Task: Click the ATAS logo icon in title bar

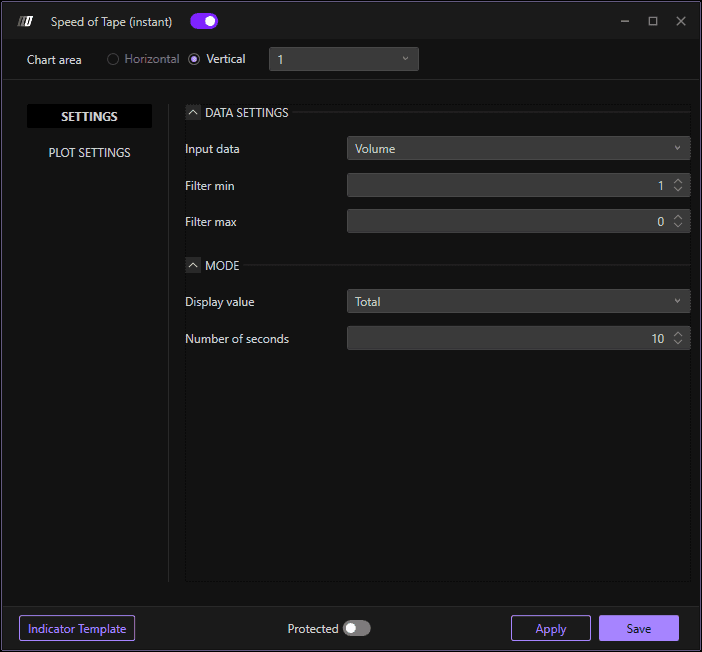Action: [x=25, y=21]
